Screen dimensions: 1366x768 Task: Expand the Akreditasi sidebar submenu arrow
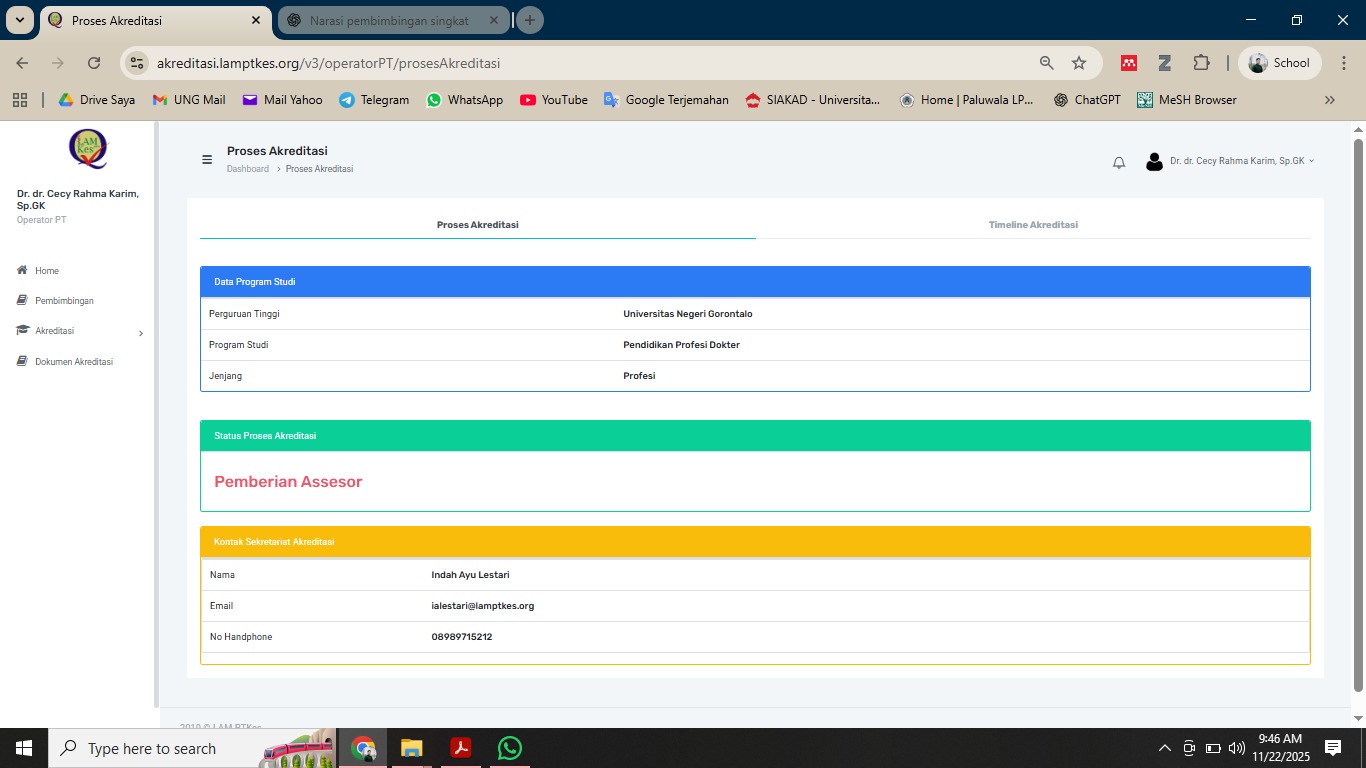click(x=140, y=333)
